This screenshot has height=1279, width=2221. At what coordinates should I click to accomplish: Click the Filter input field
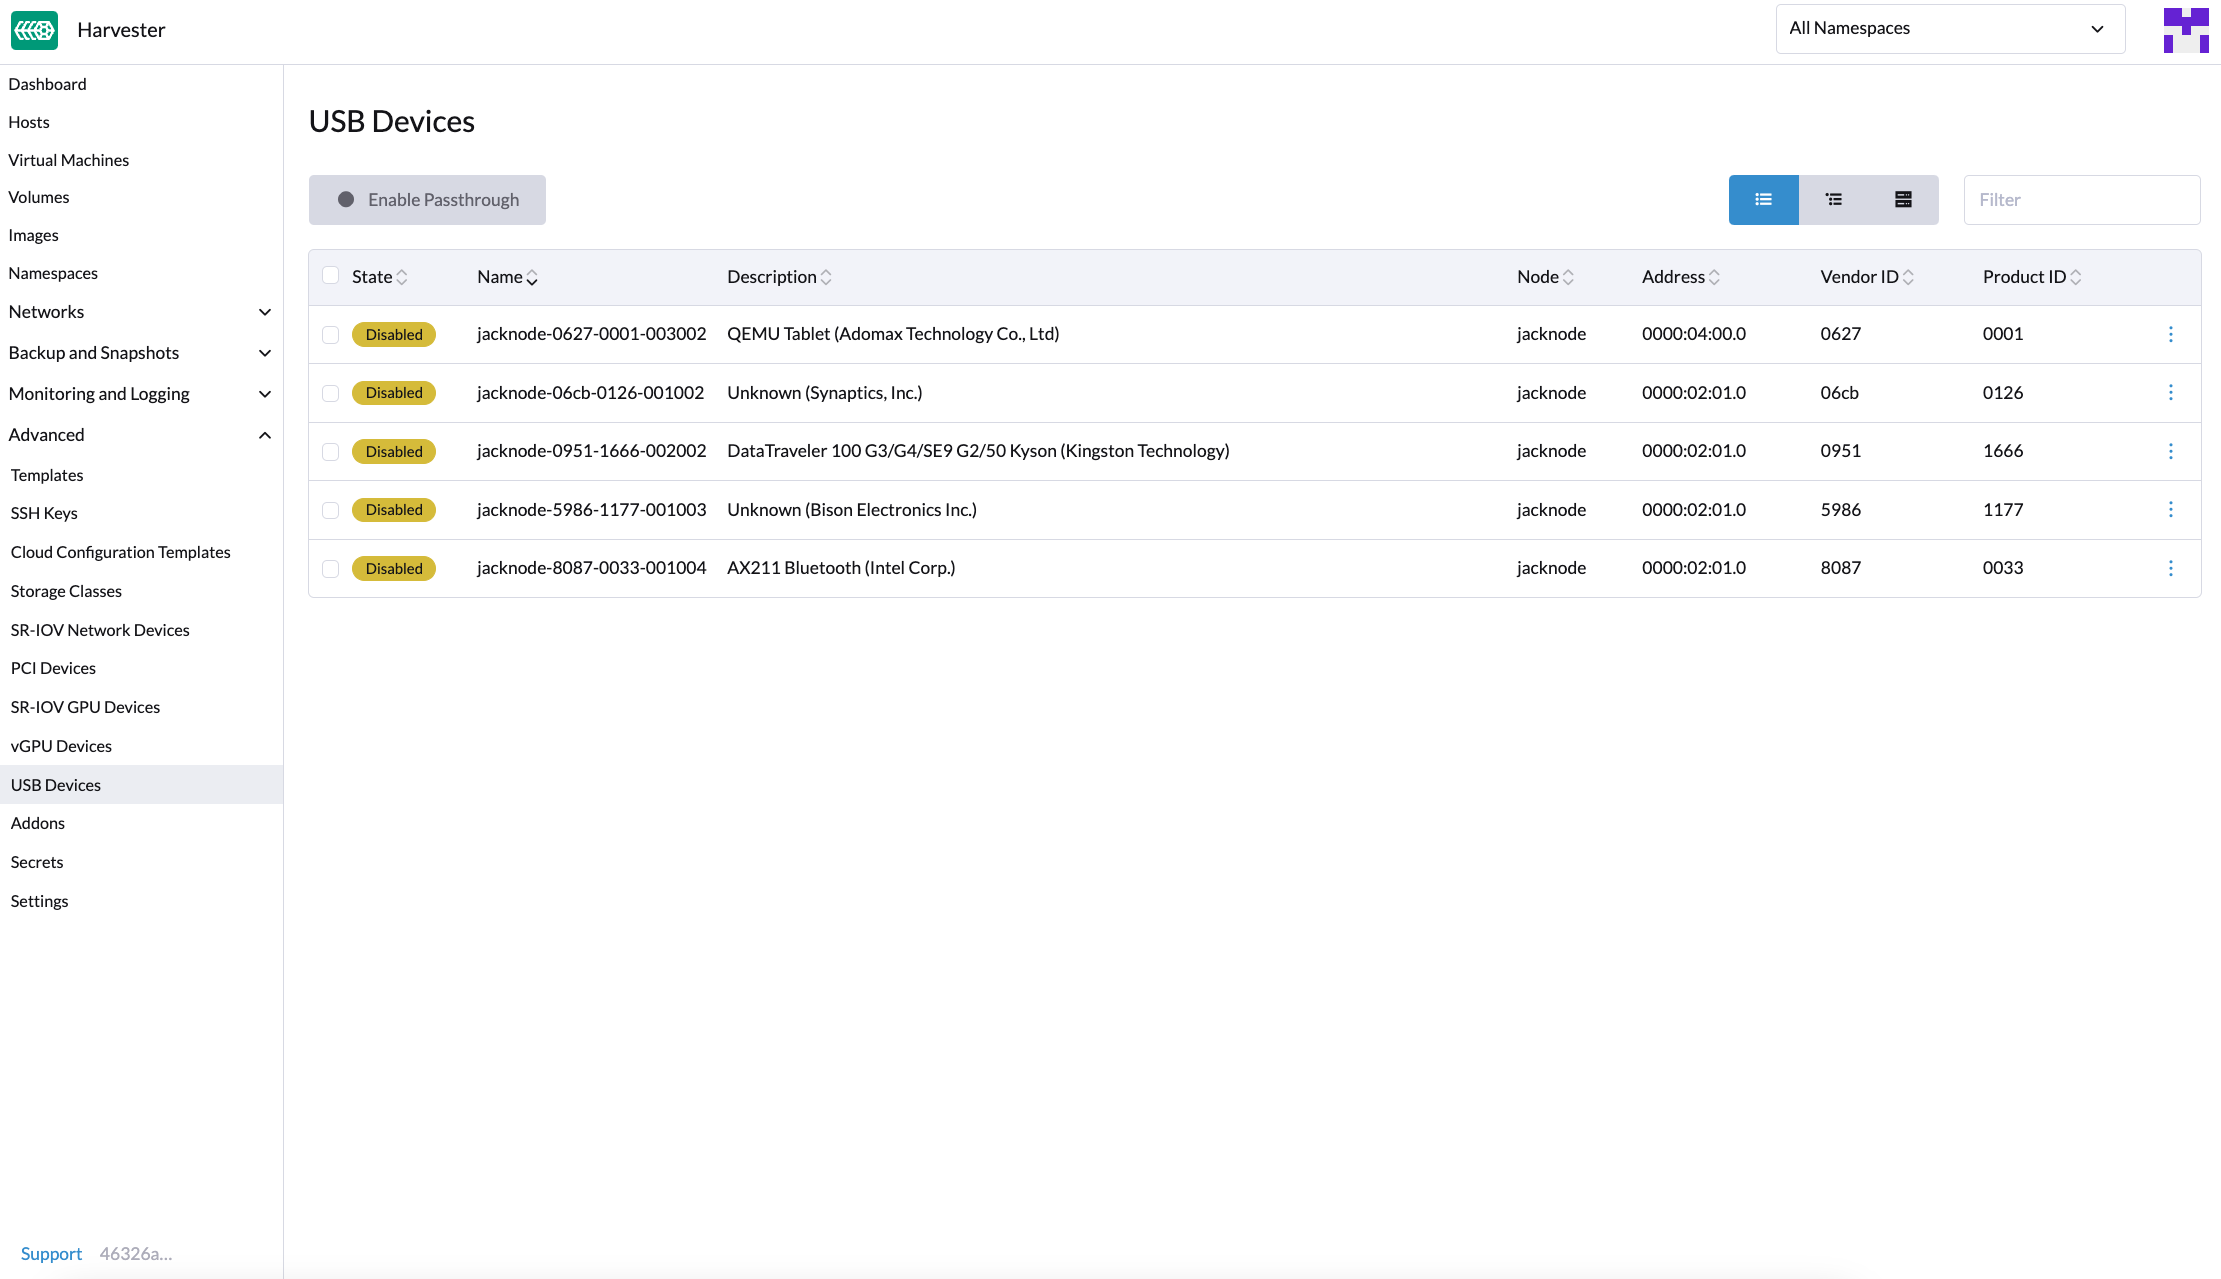pyautogui.click(x=2081, y=200)
